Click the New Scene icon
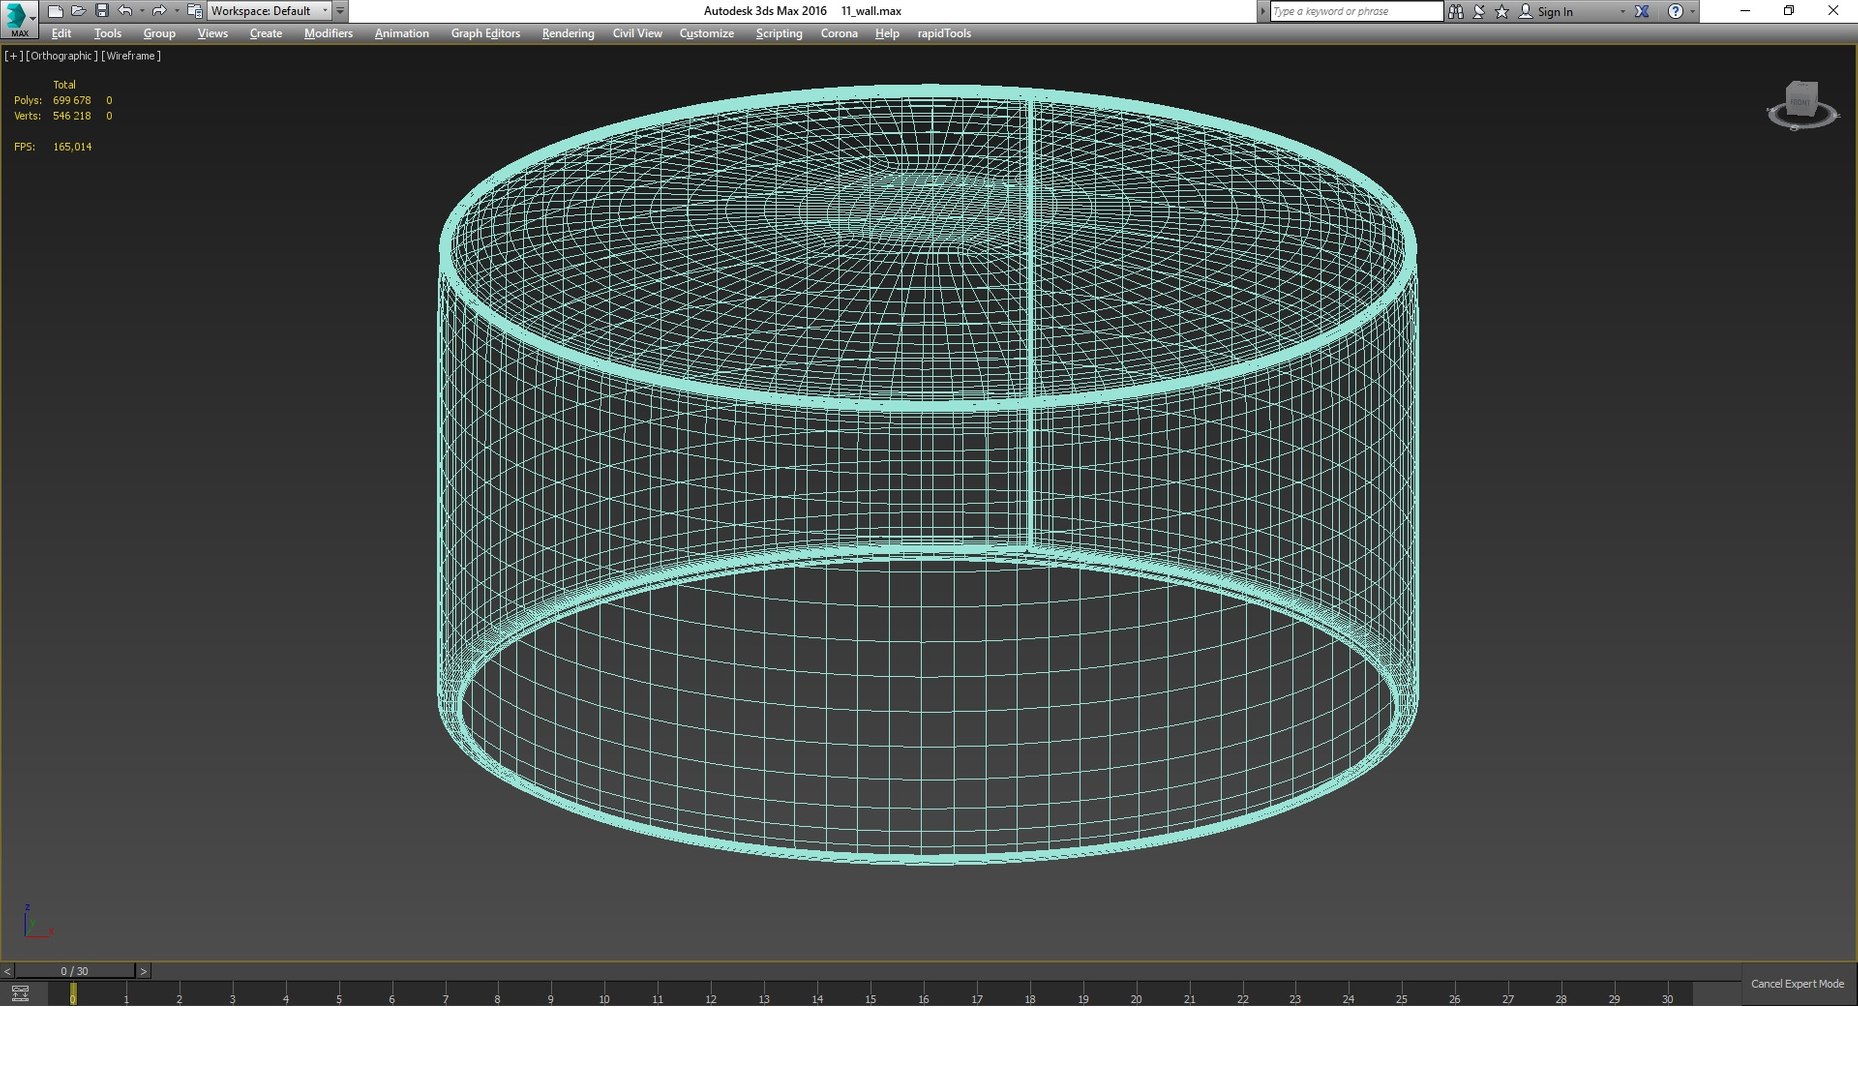Viewport: 1858px width, 1080px height. (x=55, y=11)
